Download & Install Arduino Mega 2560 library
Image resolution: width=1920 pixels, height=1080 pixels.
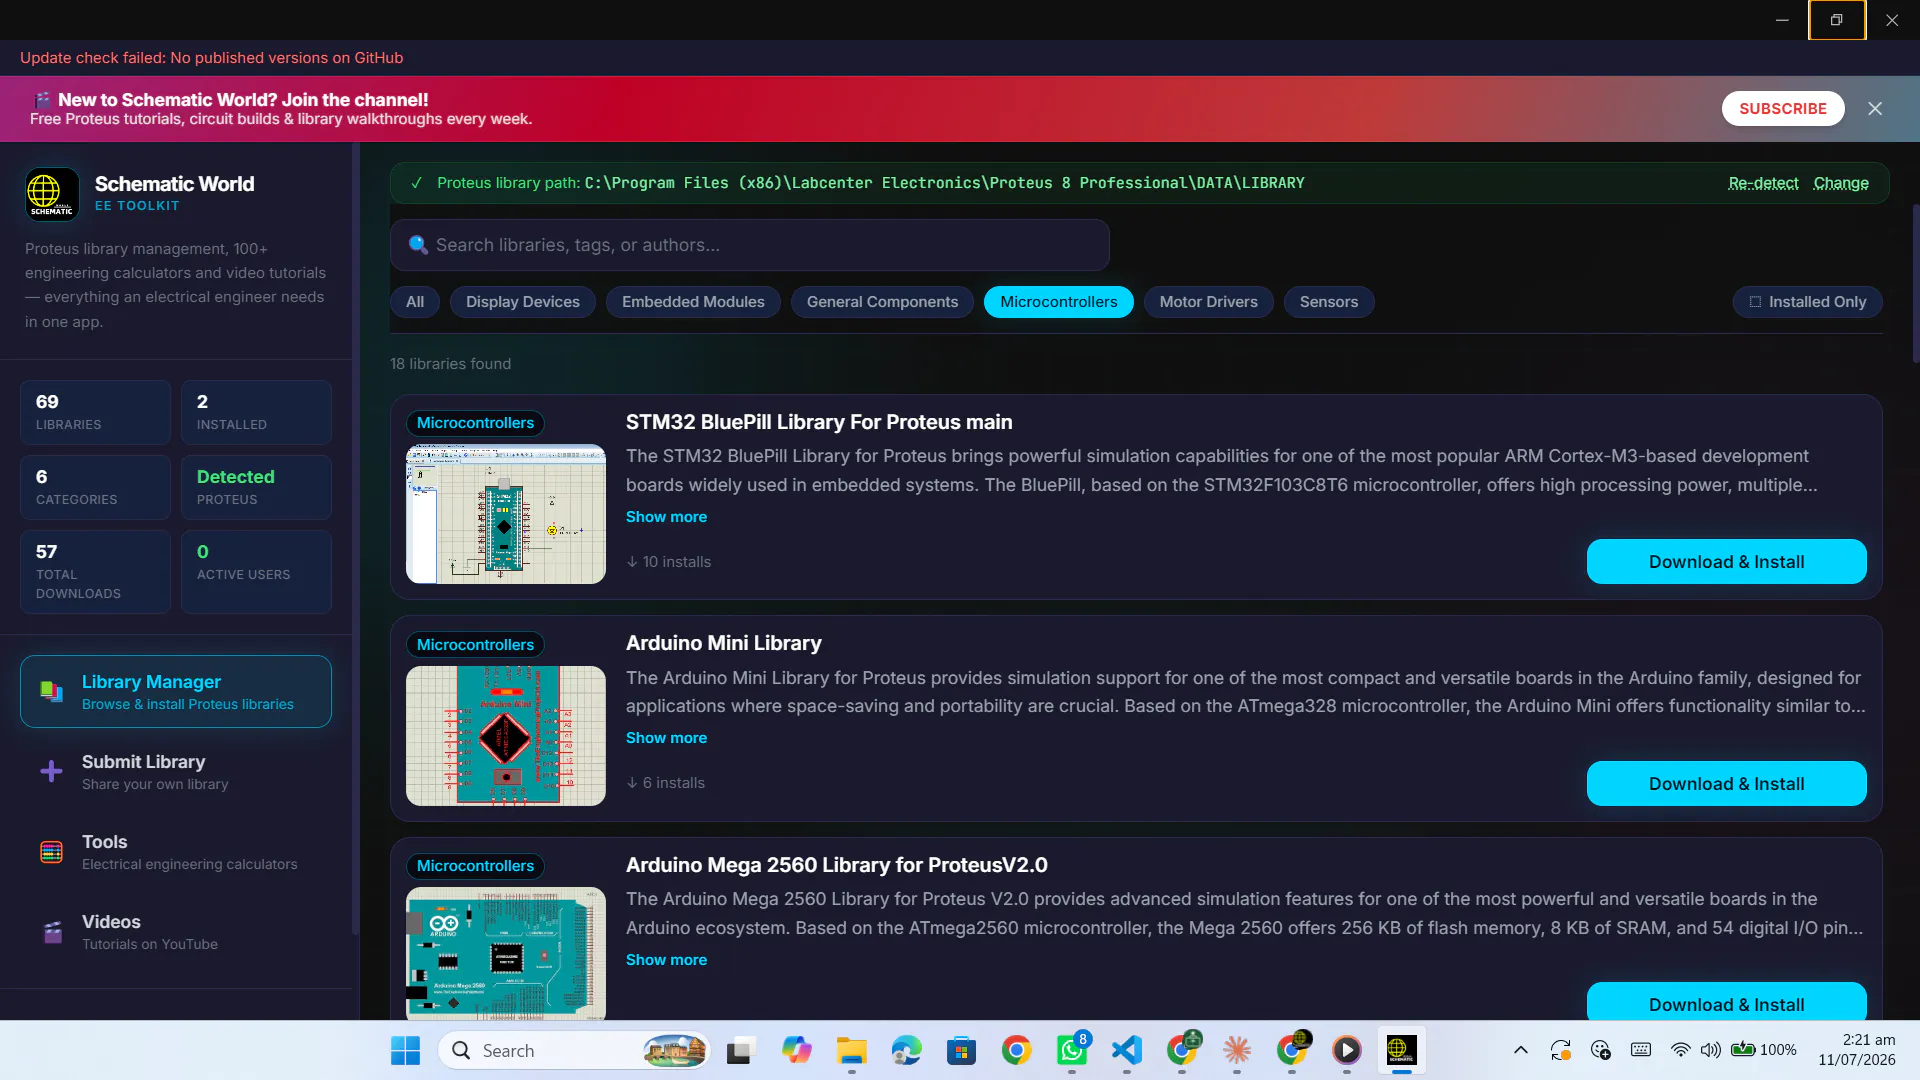(x=1726, y=1002)
